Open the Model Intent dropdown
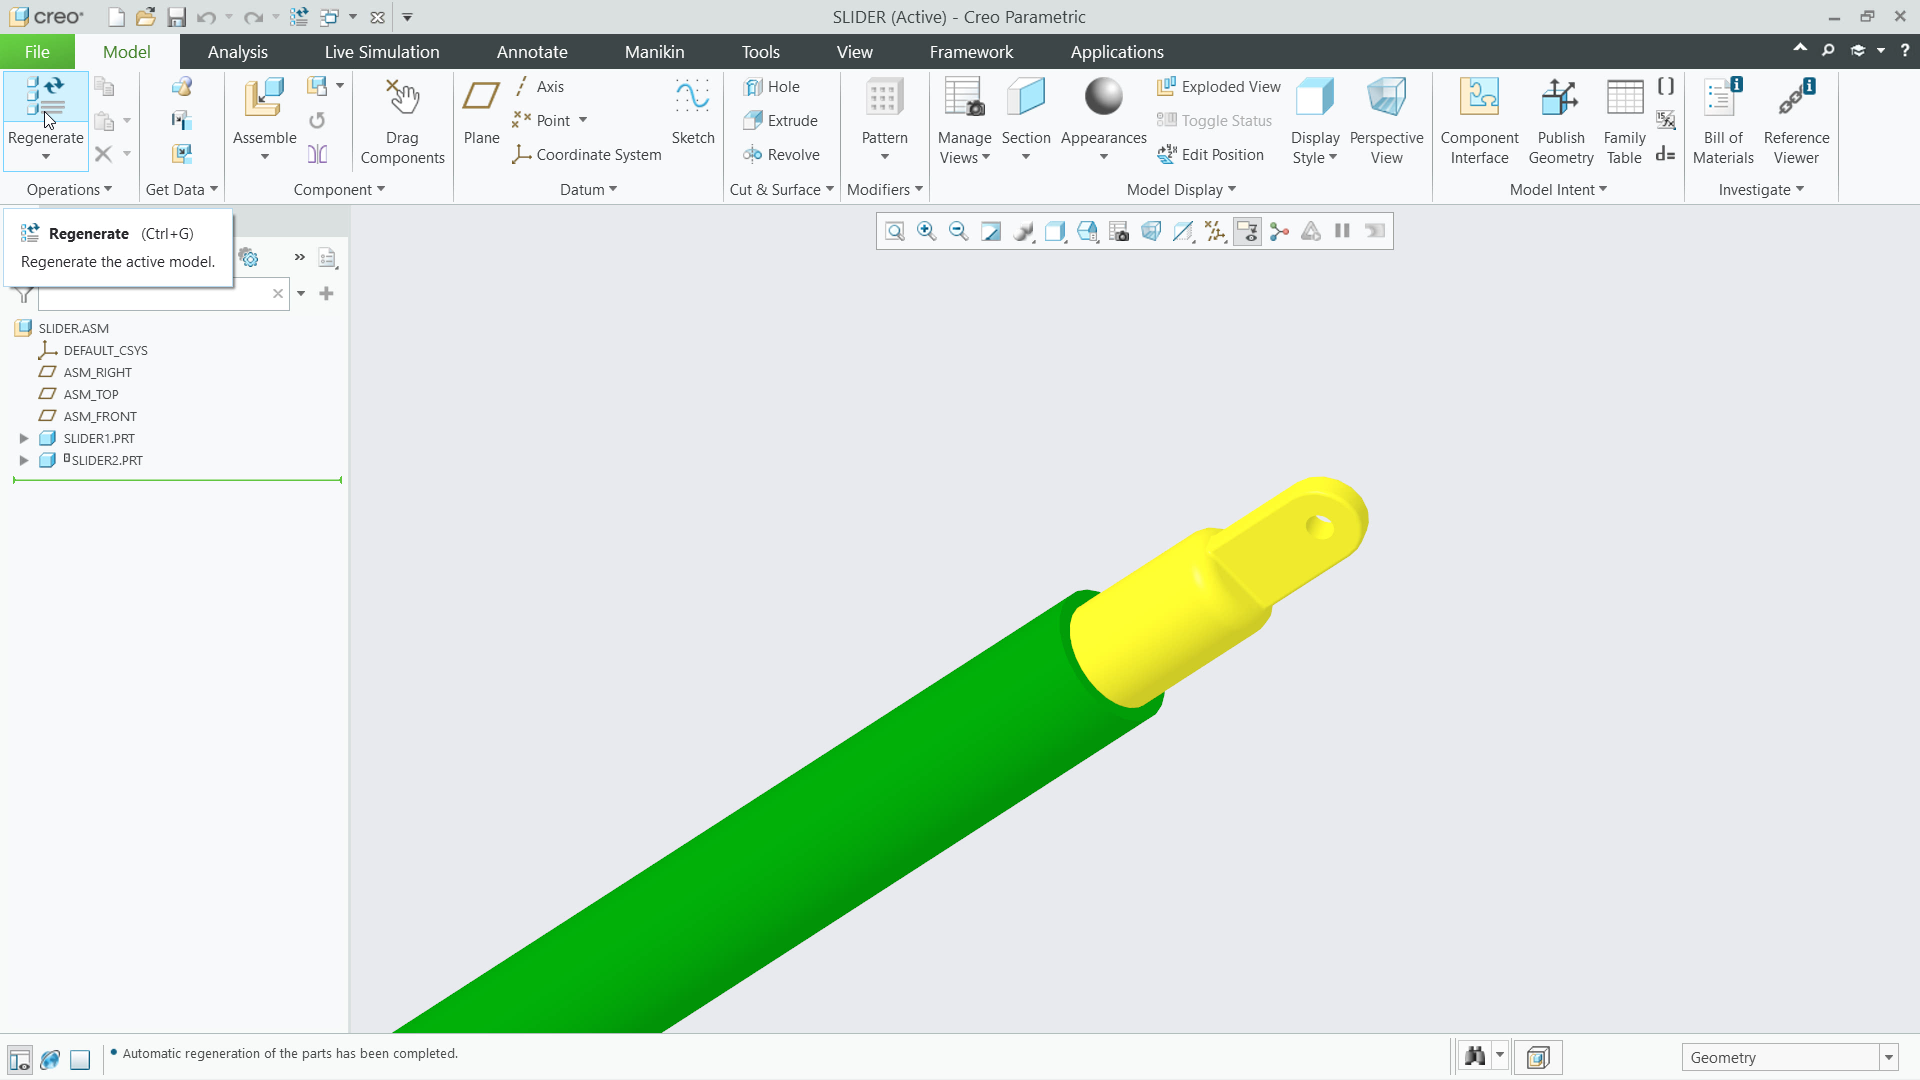Screen dimensions: 1920x1080 [x=1558, y=189]
